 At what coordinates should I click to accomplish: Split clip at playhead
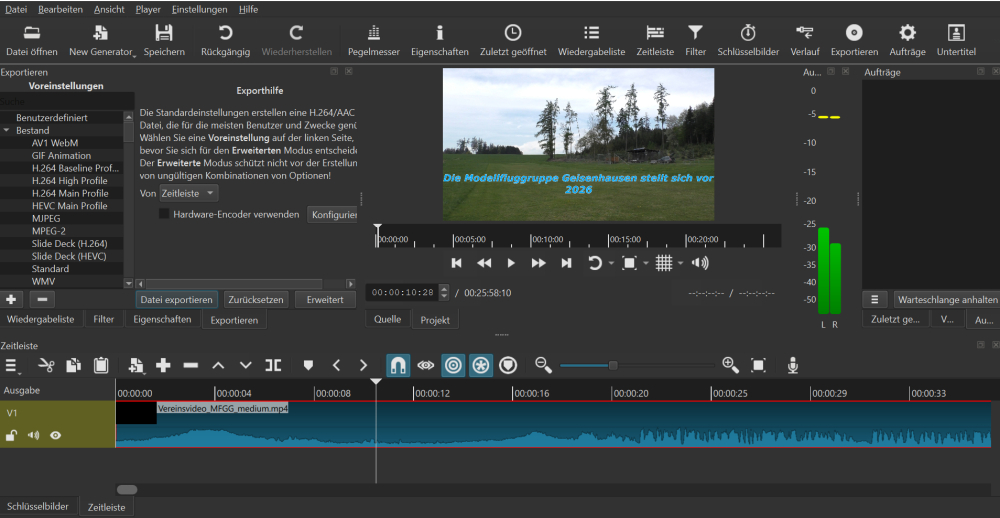click(x=274, y=365)
